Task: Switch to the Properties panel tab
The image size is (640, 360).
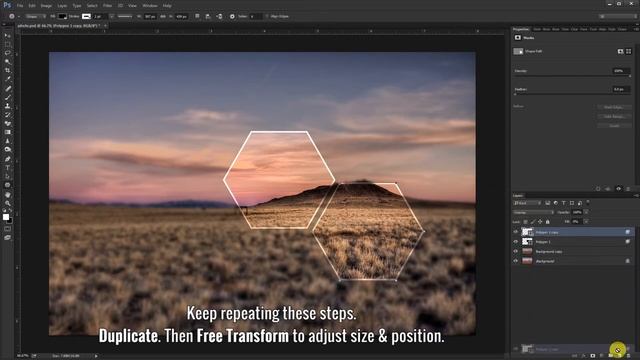Action: tap(521, 29)
